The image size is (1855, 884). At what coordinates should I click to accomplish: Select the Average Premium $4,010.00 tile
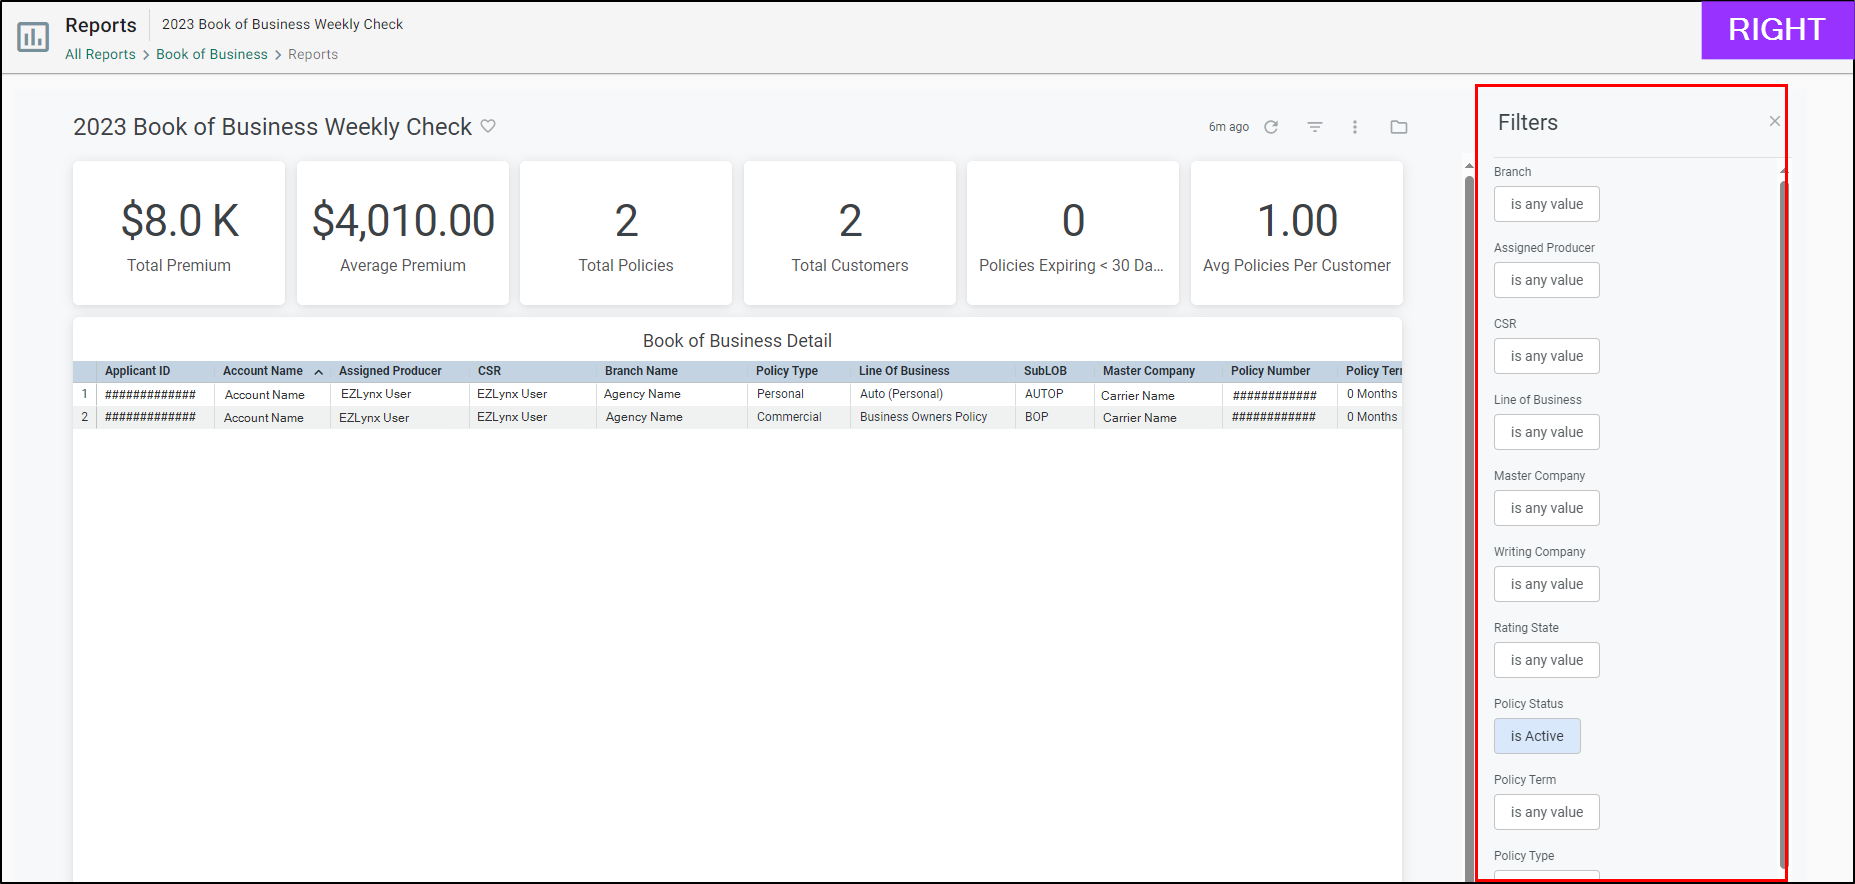click(403, 233)
